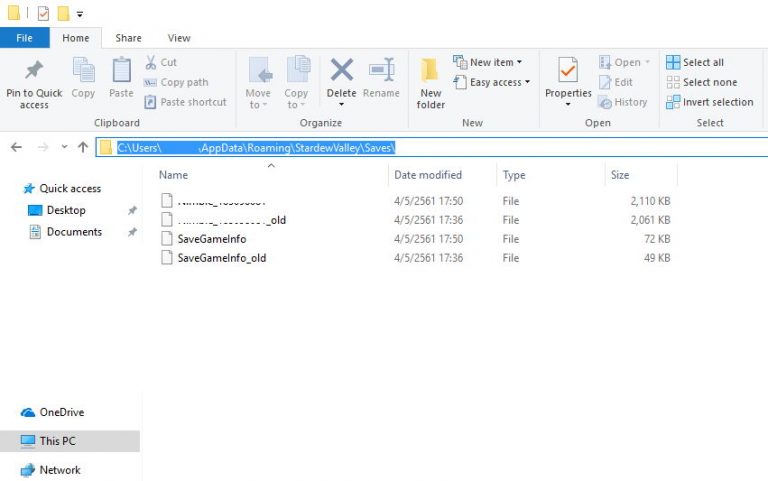
Task: Click the quick toolbar new folder icon
Action: pos(63,13)
